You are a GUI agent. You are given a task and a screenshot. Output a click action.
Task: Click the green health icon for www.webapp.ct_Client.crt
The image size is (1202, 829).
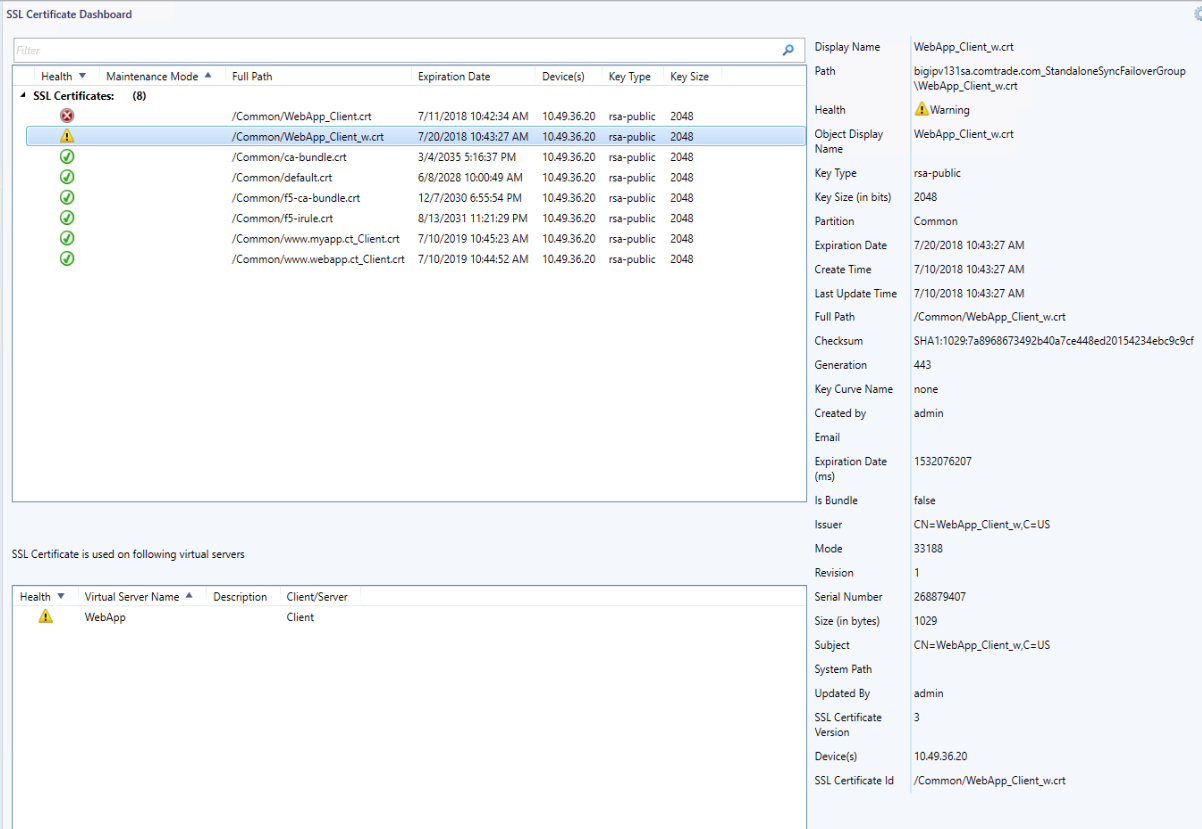pyautogui.click(x=66, y=258)
